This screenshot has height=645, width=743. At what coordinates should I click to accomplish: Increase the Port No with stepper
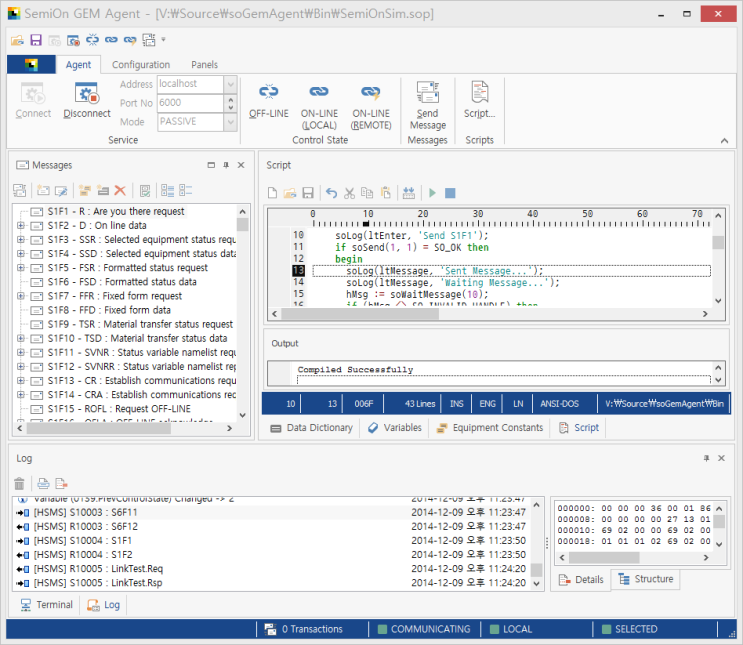[x=230, y=99]
